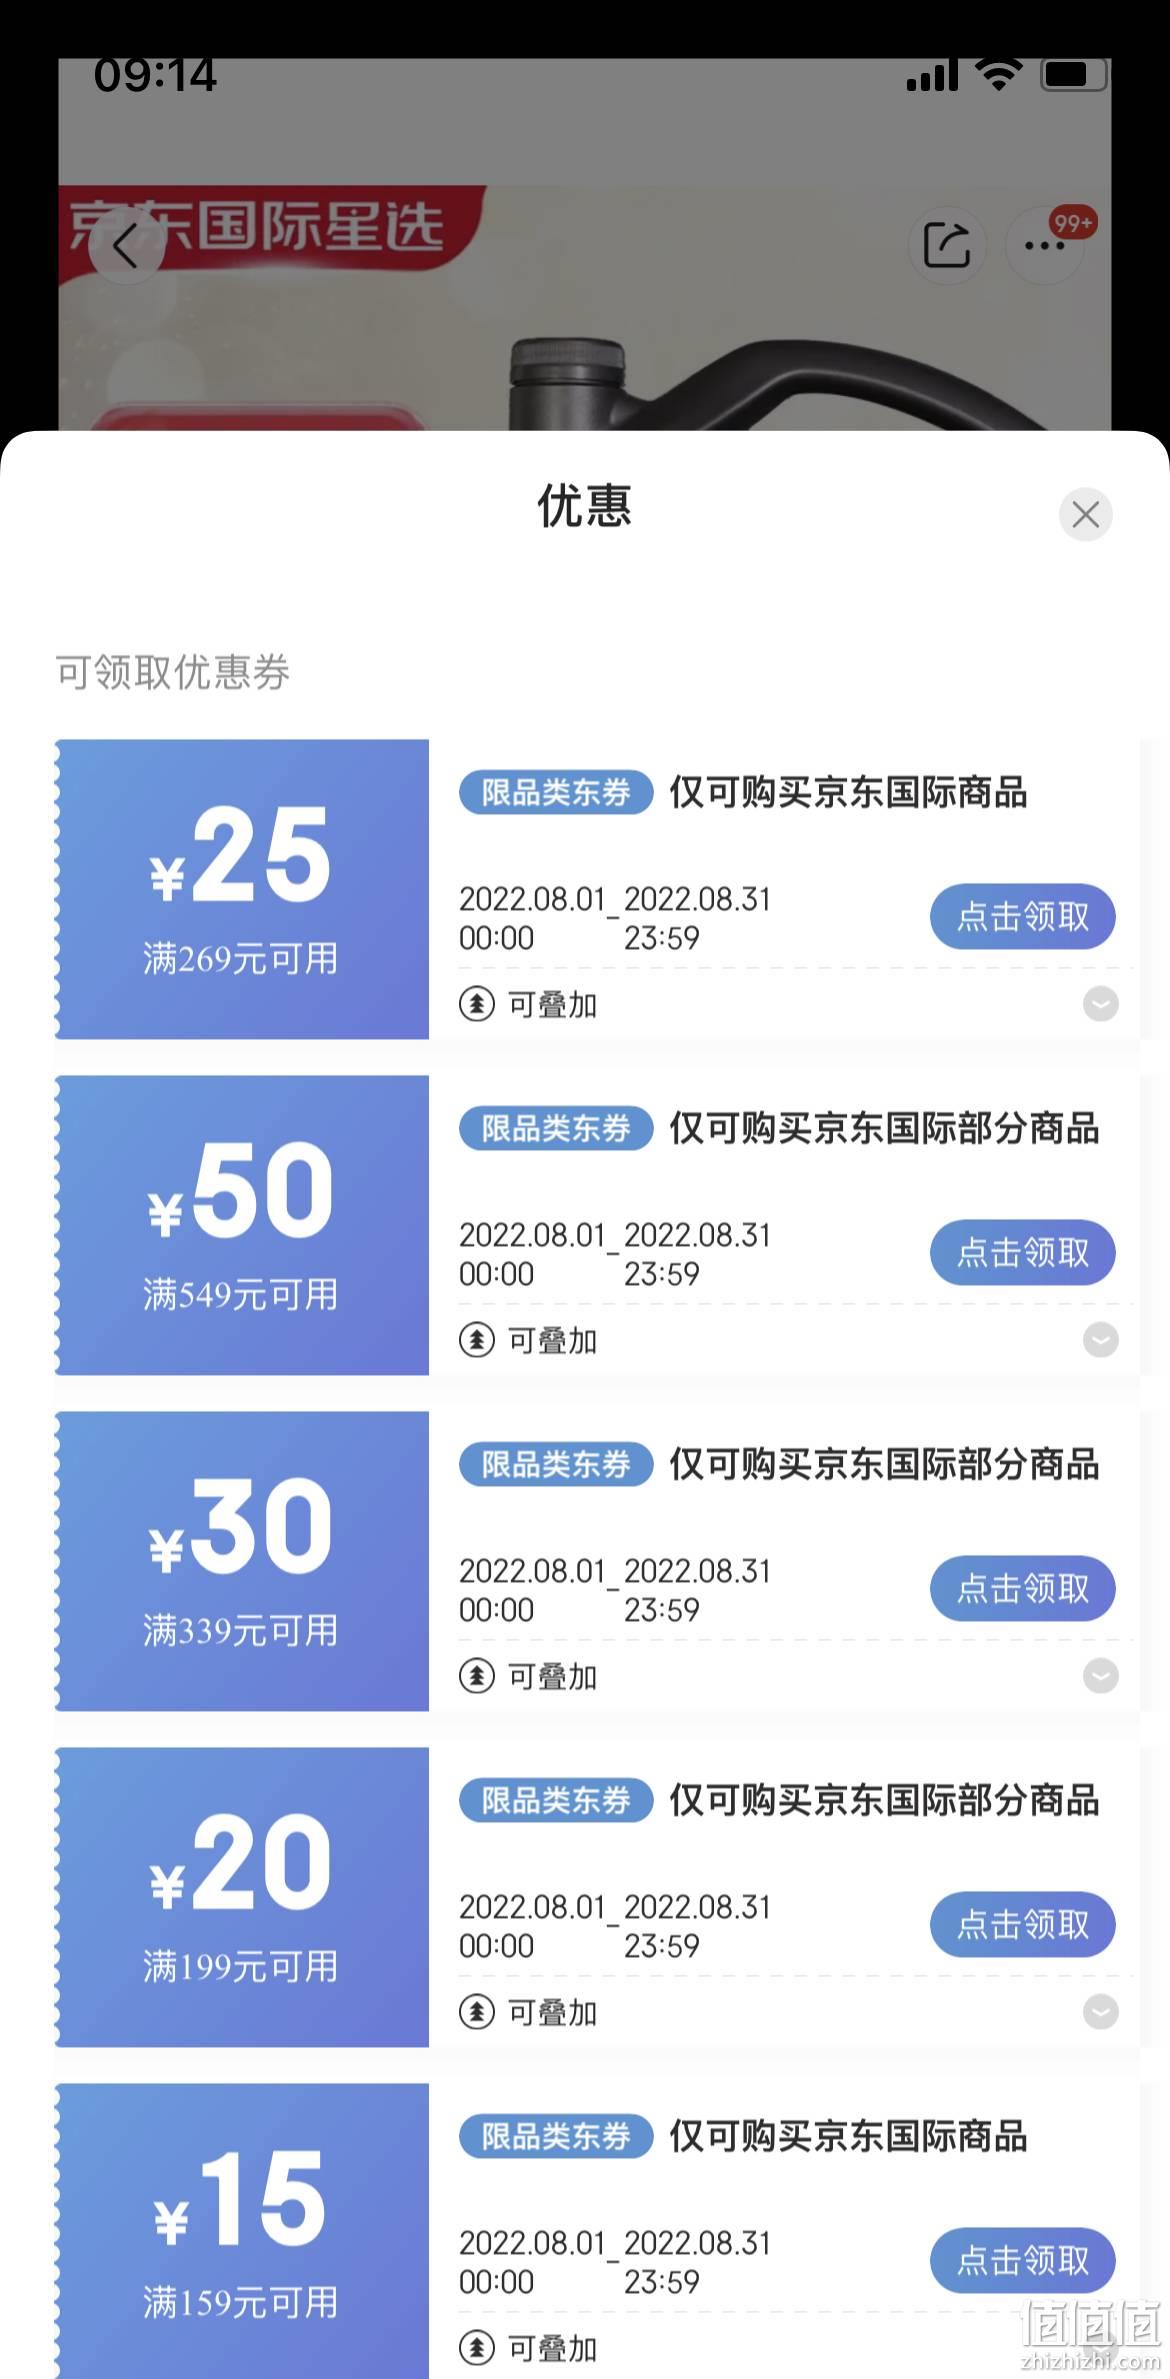The image size is (1170, 2379).
Task: Claim the ¥30 off 339 coupon
Action: tap(1023, 1589)
